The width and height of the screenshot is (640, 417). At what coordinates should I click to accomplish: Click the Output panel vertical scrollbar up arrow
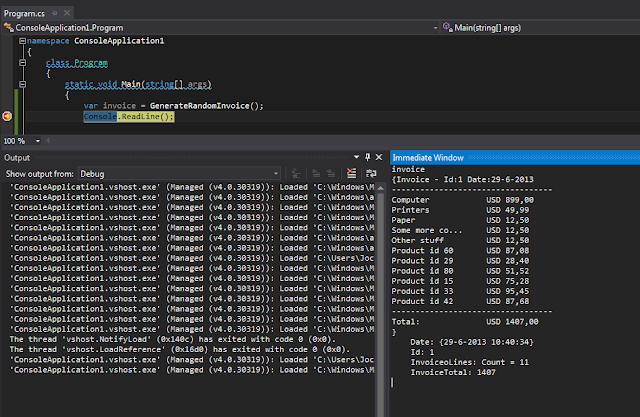coord(380,188)
